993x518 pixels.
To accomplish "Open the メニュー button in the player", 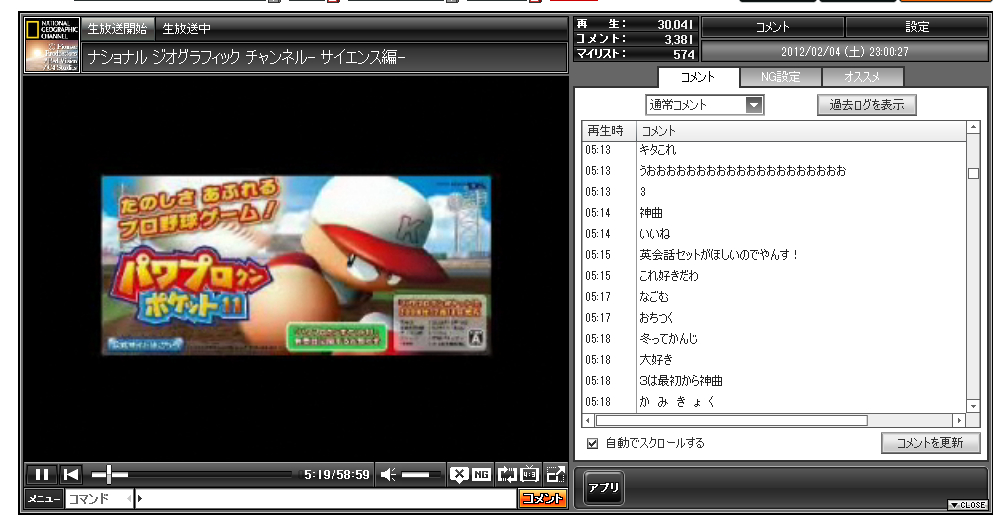I will pos(44,498).
